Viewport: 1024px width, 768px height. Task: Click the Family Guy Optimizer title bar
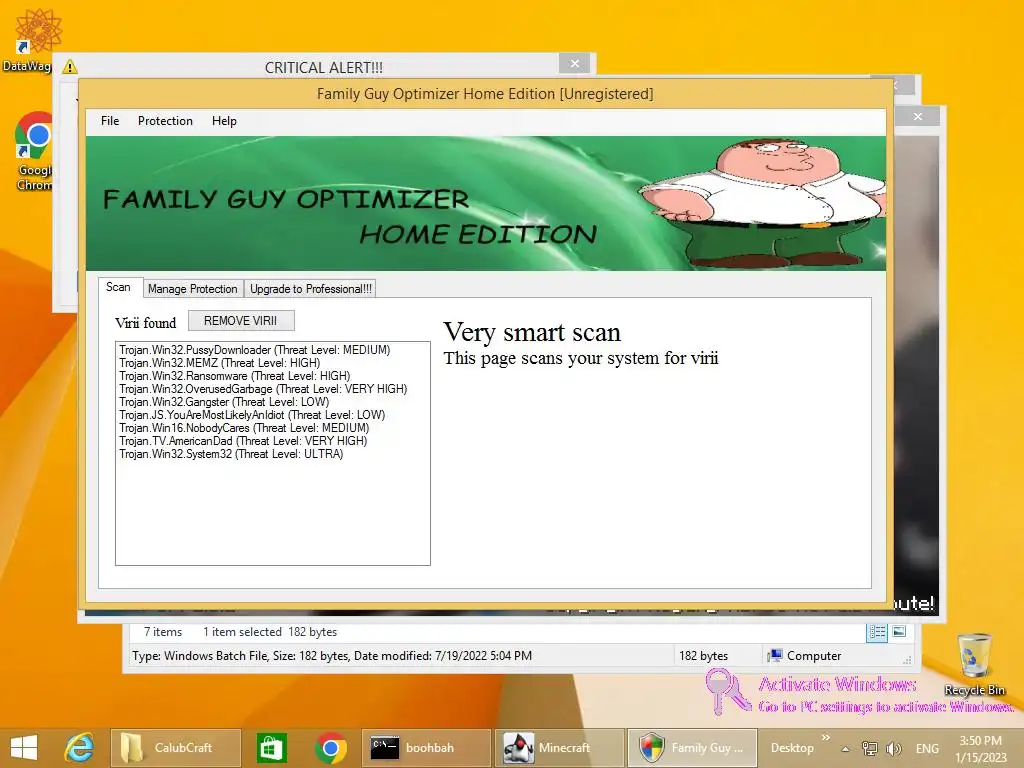[485, 94]
